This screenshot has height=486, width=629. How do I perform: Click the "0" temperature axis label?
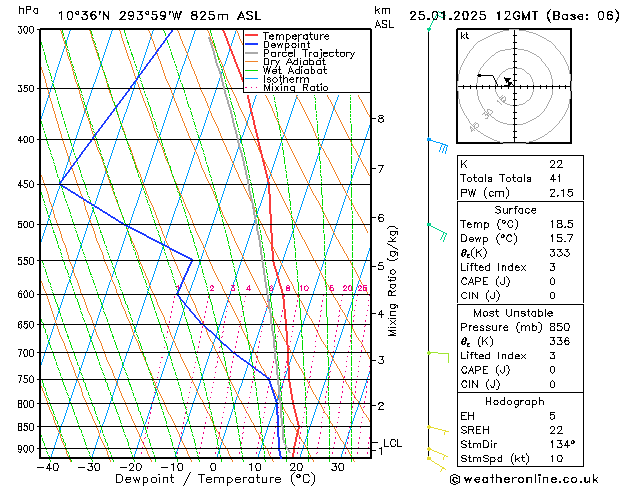click(x=213, y=467)
